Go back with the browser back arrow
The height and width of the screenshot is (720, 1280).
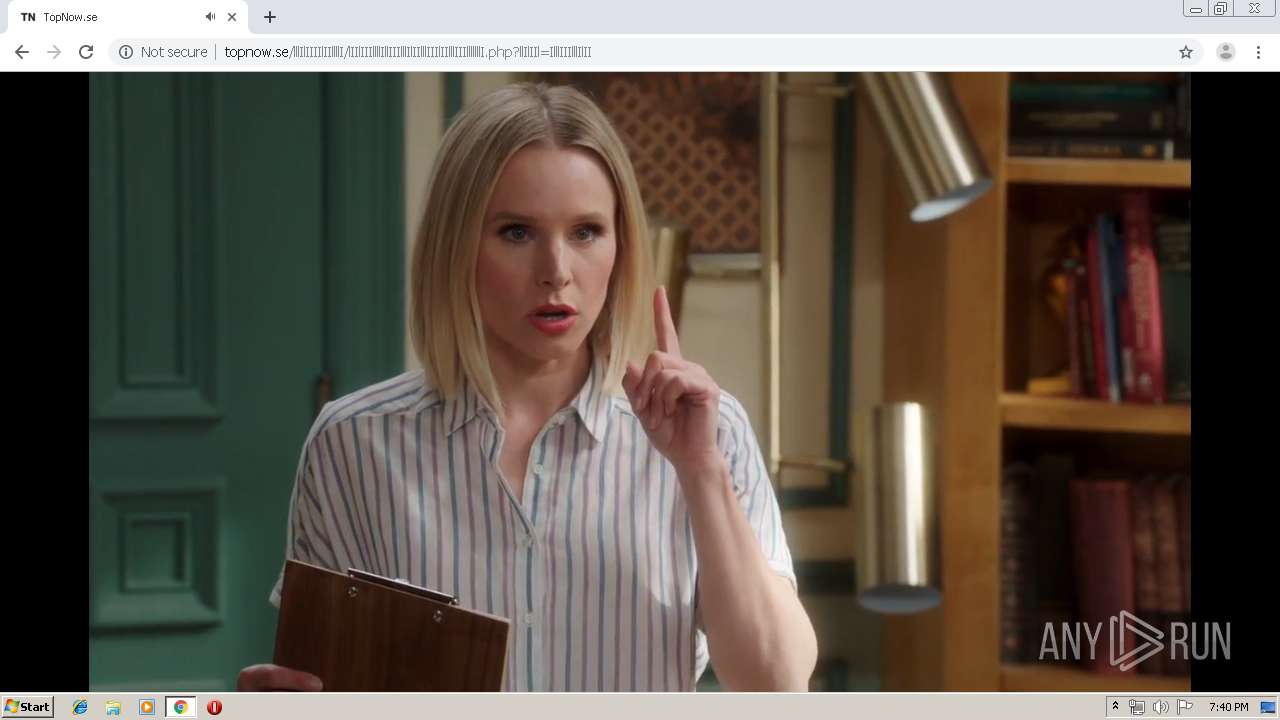point(22,52)
